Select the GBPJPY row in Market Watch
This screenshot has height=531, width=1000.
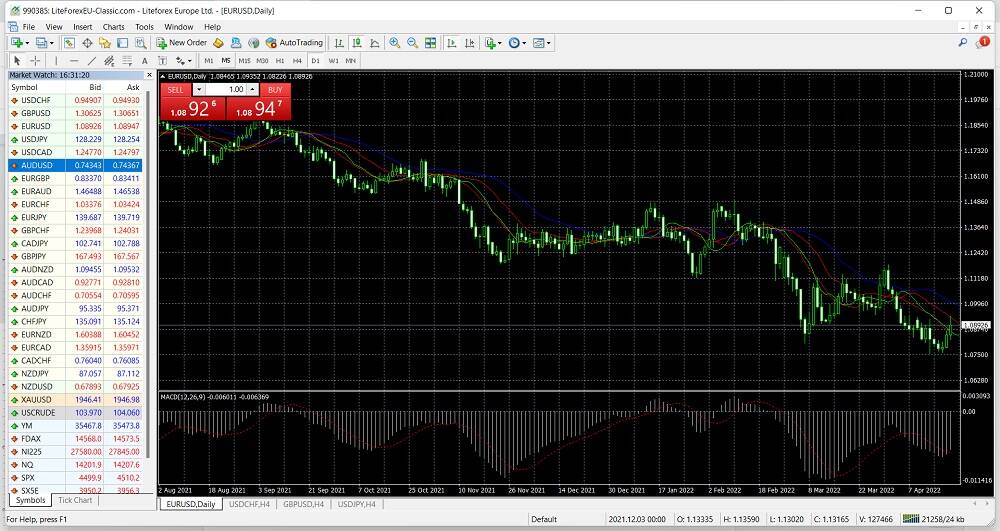tap(75, 256)
